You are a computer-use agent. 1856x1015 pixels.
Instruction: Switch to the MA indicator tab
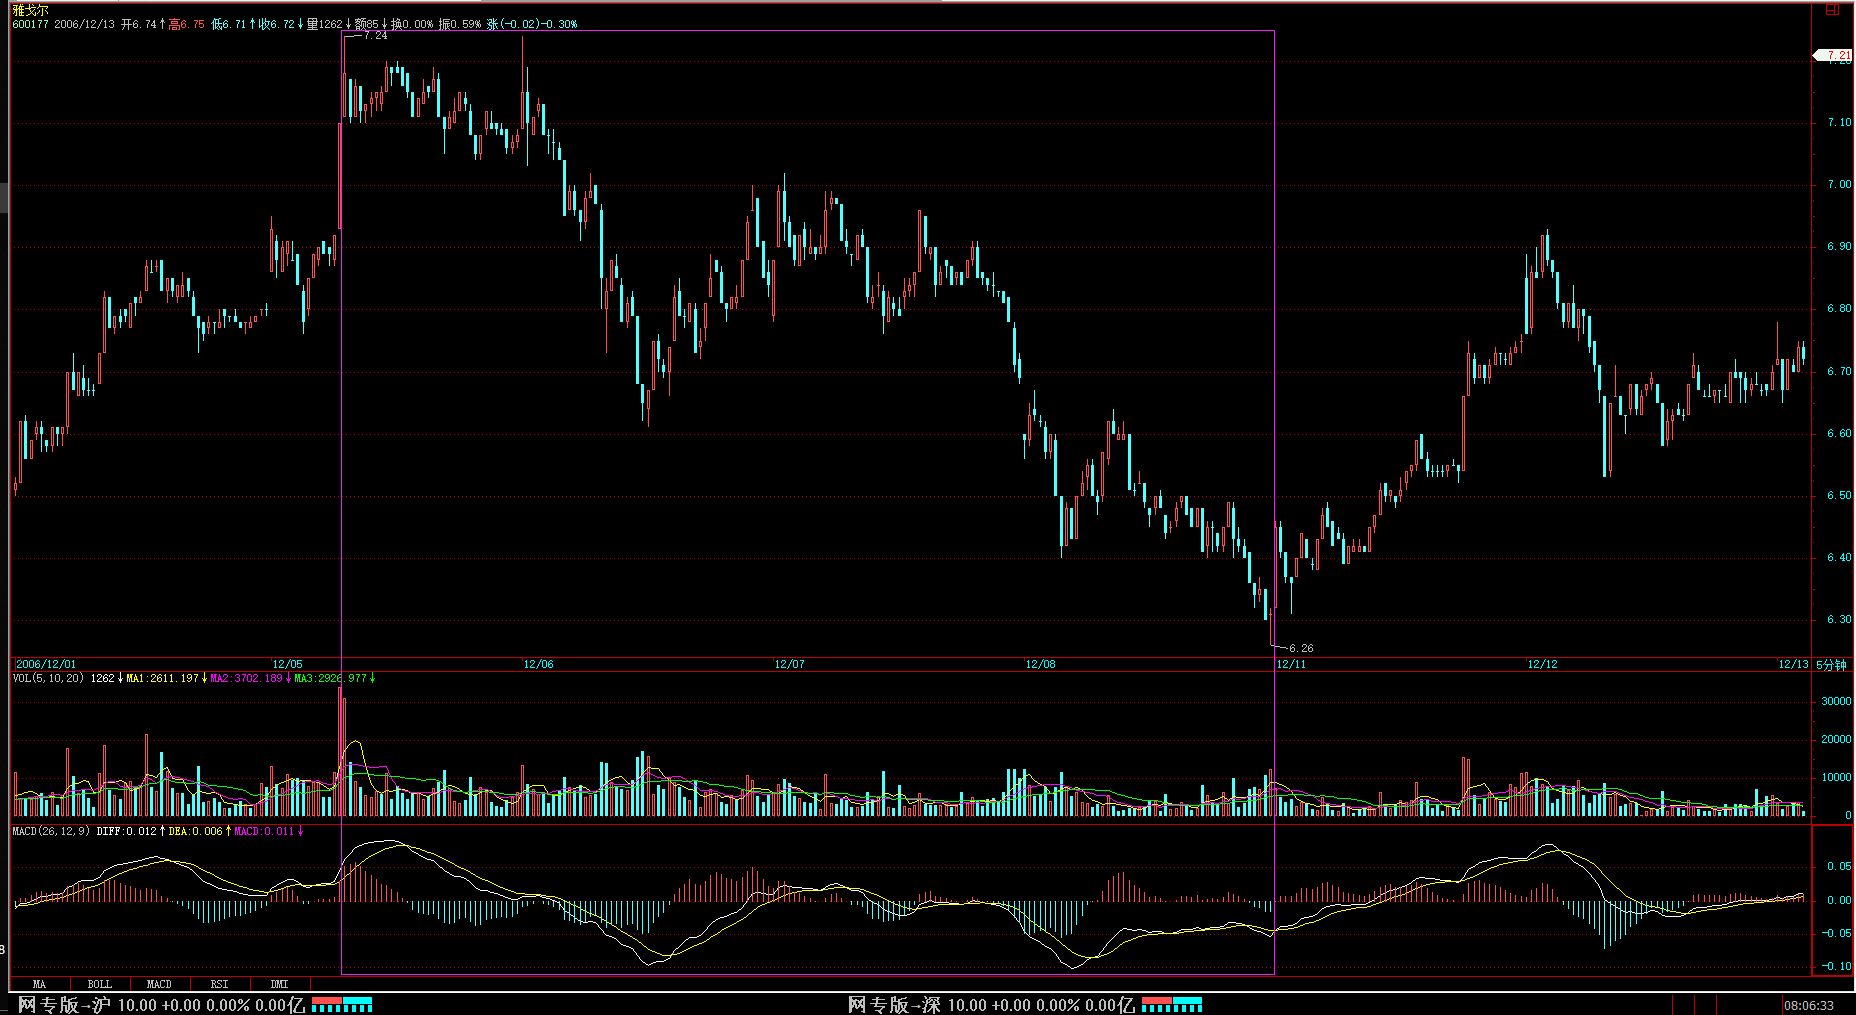pyautogui.click(x=39, y=984)
